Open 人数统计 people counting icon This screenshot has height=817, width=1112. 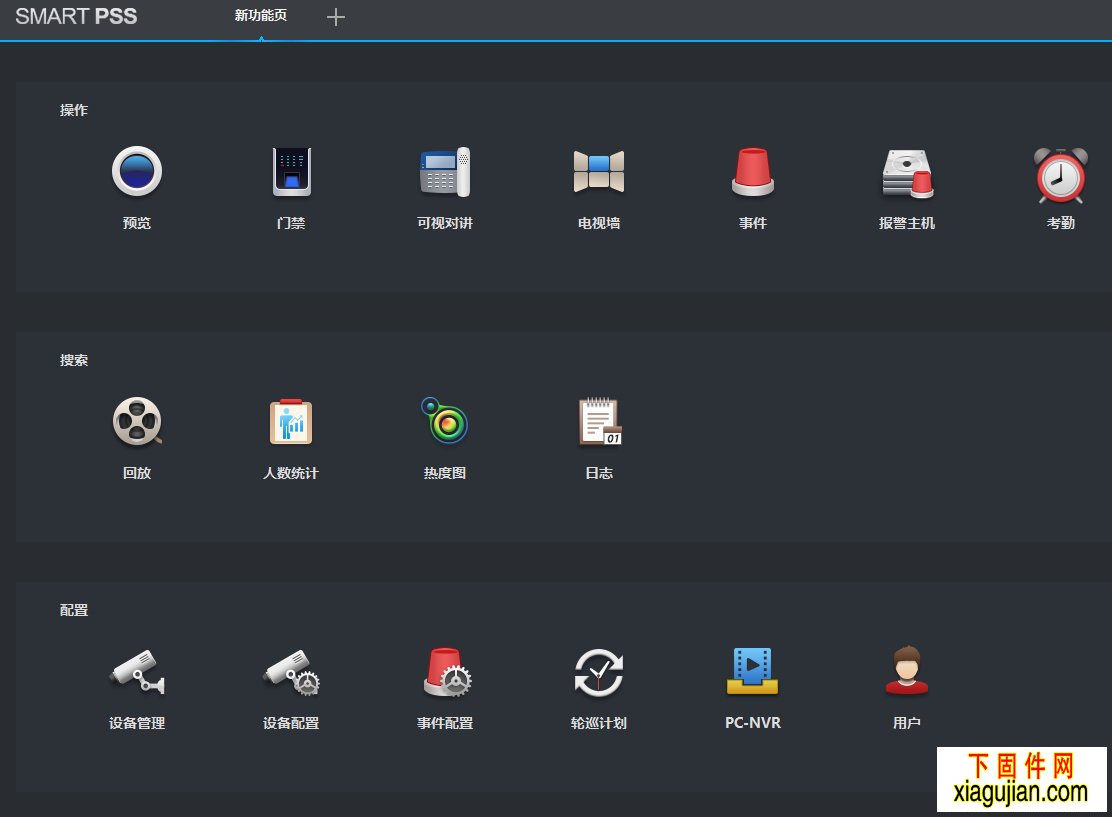click(x=291, y=421)
